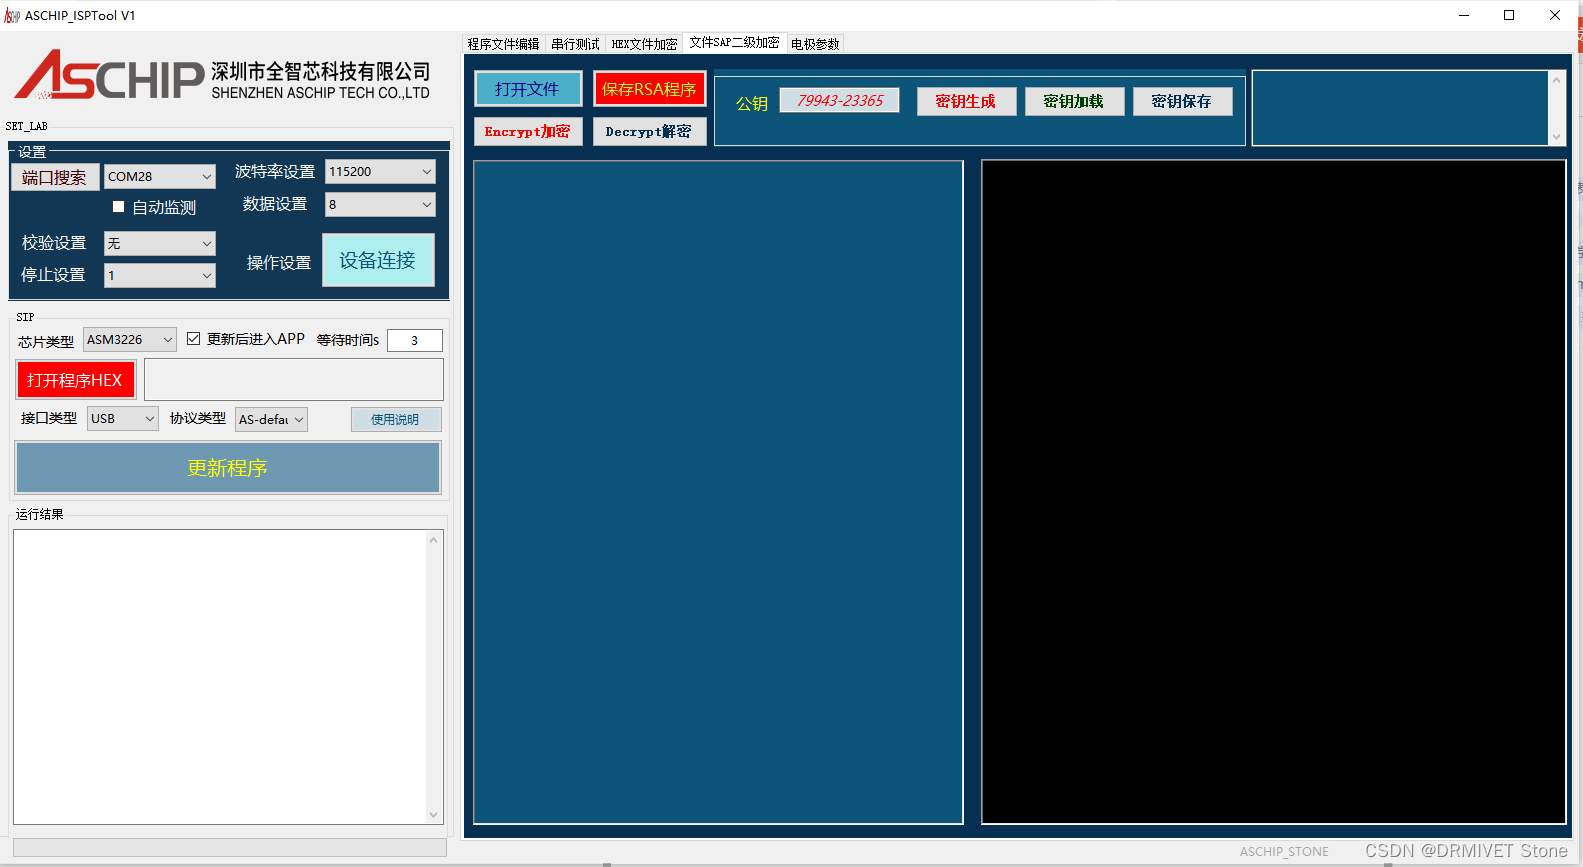Screen dimensions: 1583x867
Task: Click the 使用说明 button
Action: coord(396,419)
